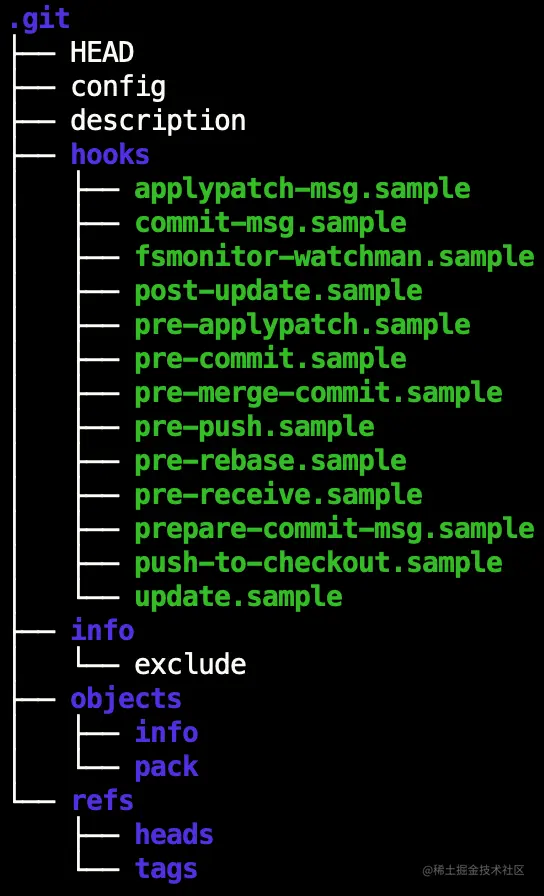
Task: Select the description file
Action: coord(158,121)
